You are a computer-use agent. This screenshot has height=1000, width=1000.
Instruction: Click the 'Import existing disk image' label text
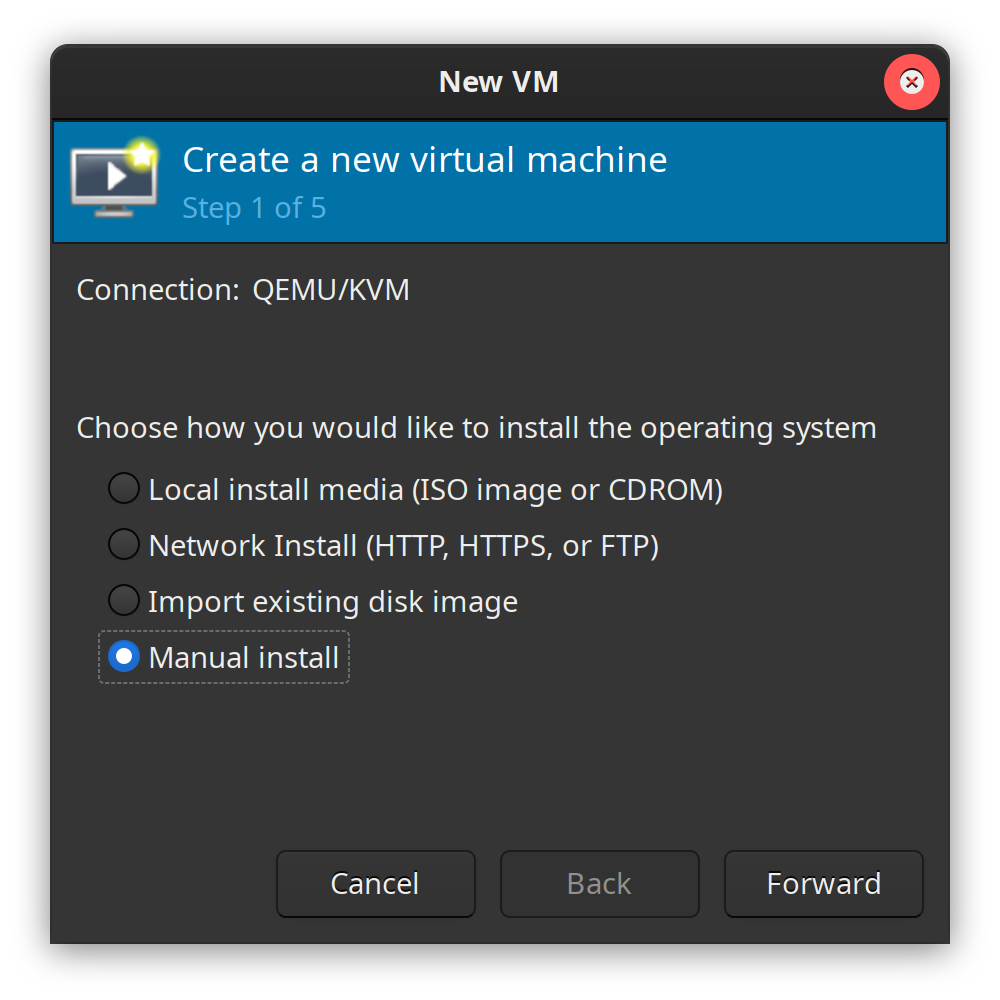(x=333, y=602)
